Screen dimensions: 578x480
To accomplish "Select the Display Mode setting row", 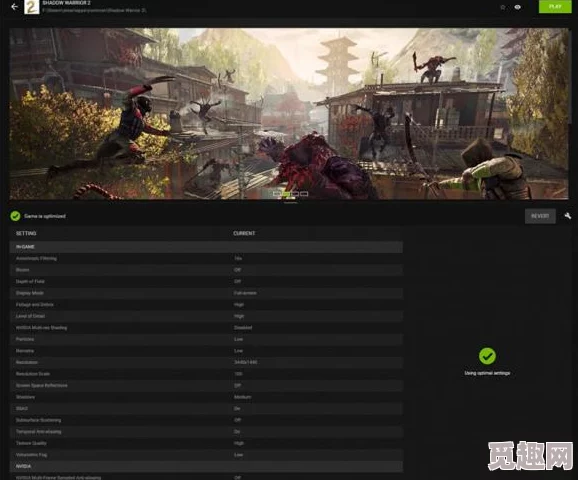I will (206, 293).
